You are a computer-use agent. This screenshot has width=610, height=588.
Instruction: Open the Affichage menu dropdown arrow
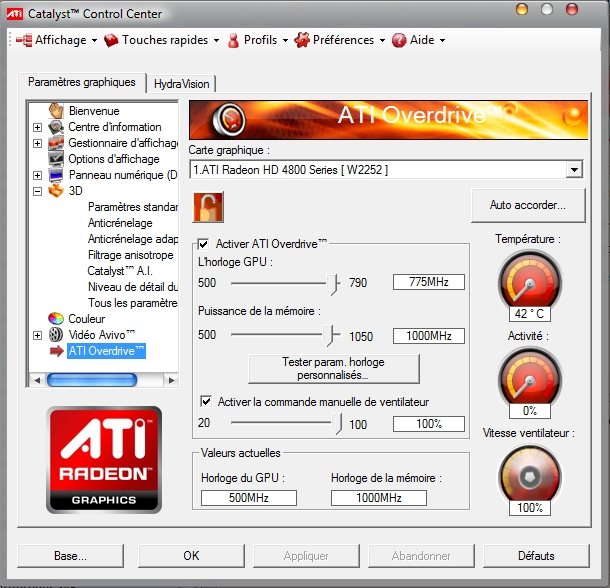point(95,40)
